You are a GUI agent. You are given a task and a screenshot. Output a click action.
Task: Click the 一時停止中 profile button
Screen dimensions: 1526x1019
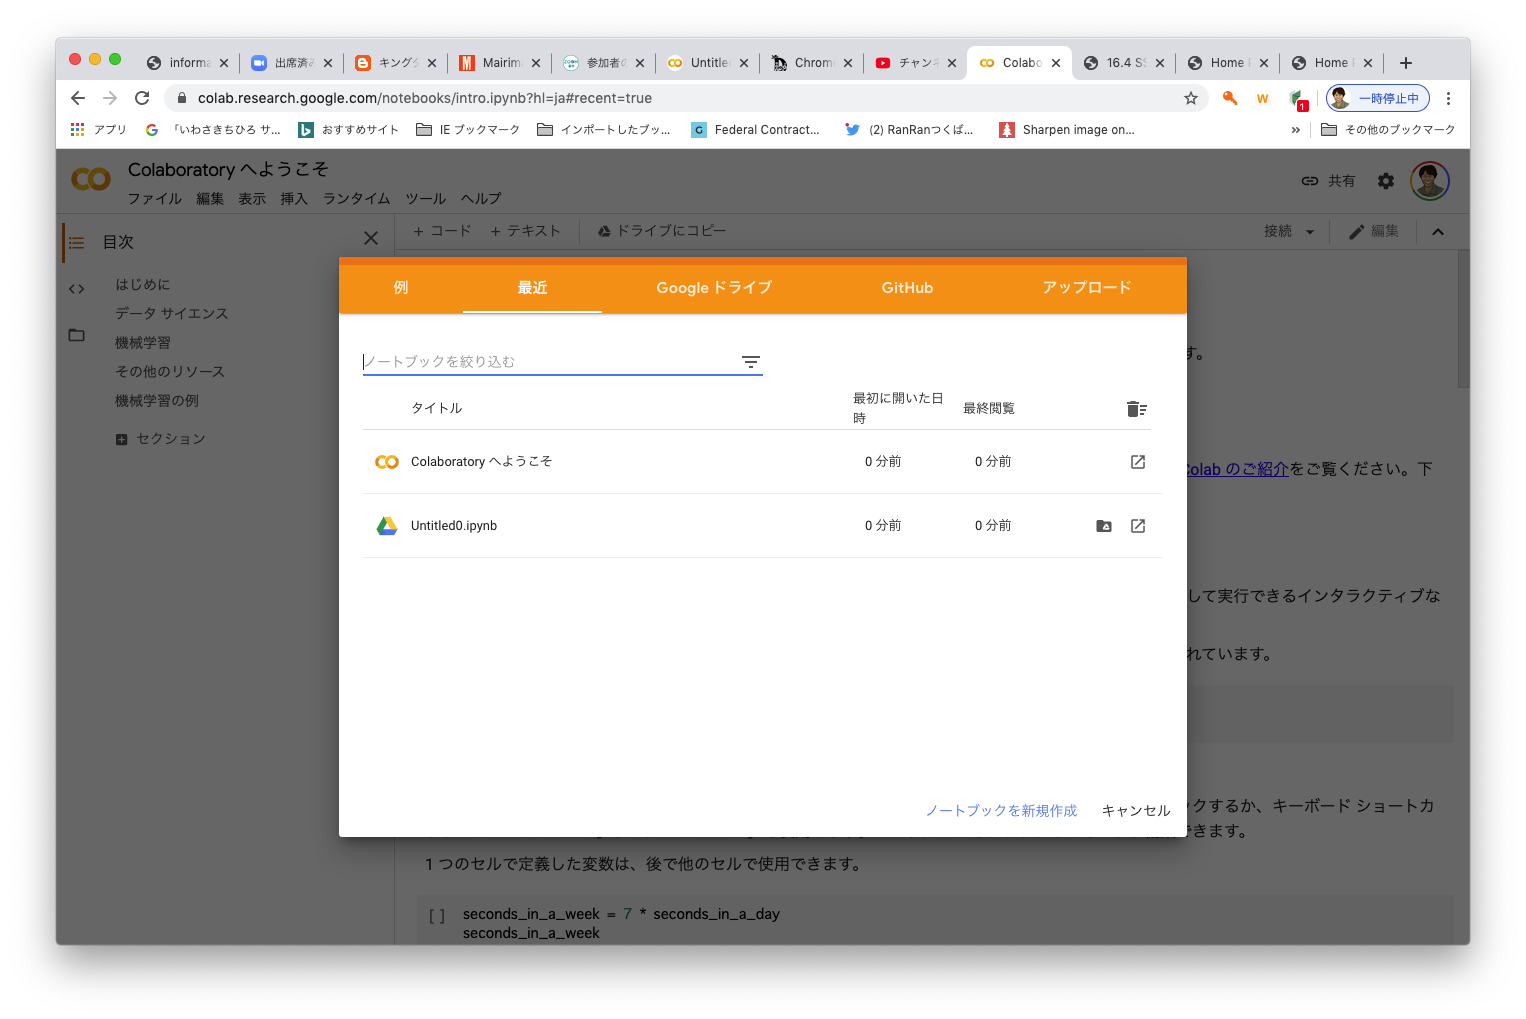[1378, 98]
